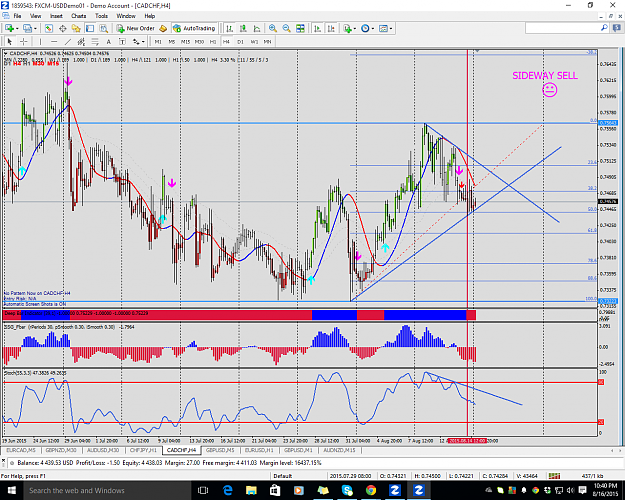Switch to AUDUSD,M30 chart tab
625x500 pixels.
(x=102, y=450)
